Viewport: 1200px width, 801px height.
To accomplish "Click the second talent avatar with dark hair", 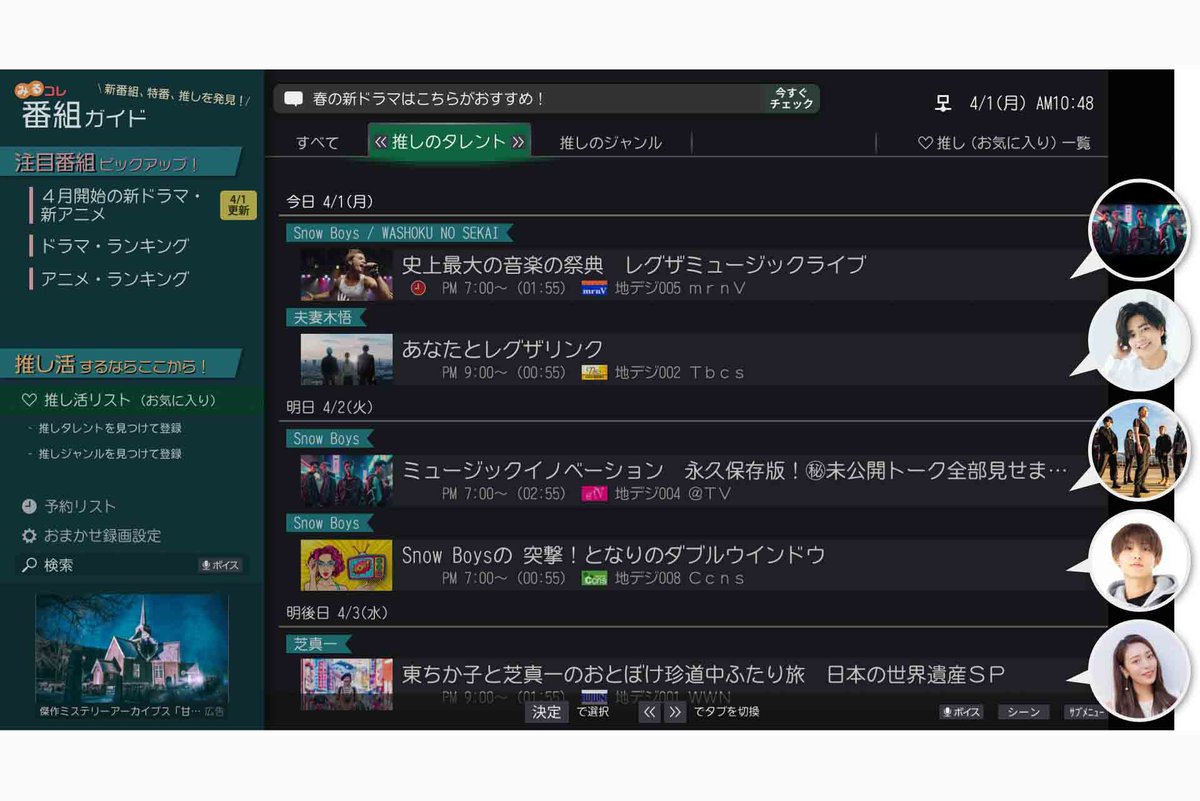I will coord(1138,340).
